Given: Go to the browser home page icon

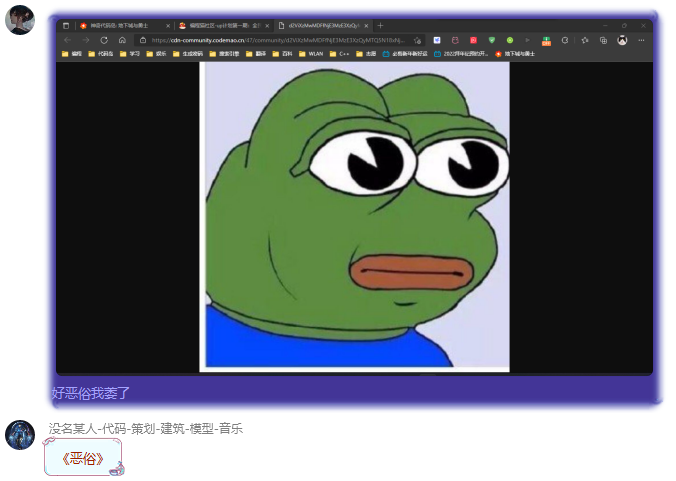Looking at the screenshot, I should pos(122,40).
